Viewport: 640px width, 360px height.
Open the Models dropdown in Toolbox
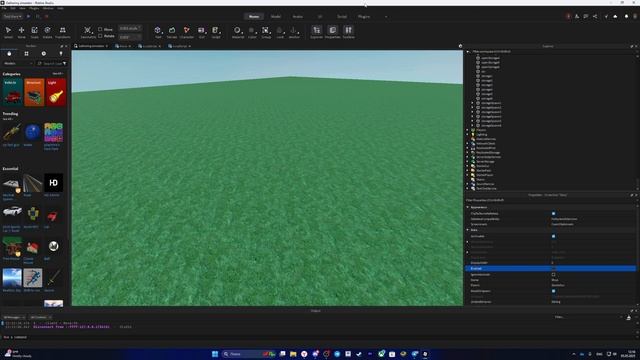coord(18,63)
